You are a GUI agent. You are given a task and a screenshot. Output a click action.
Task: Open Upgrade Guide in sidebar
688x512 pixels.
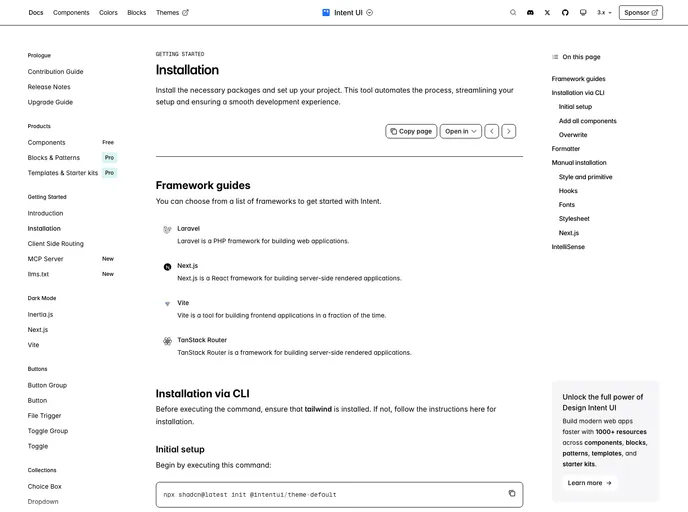coord(50,102)
